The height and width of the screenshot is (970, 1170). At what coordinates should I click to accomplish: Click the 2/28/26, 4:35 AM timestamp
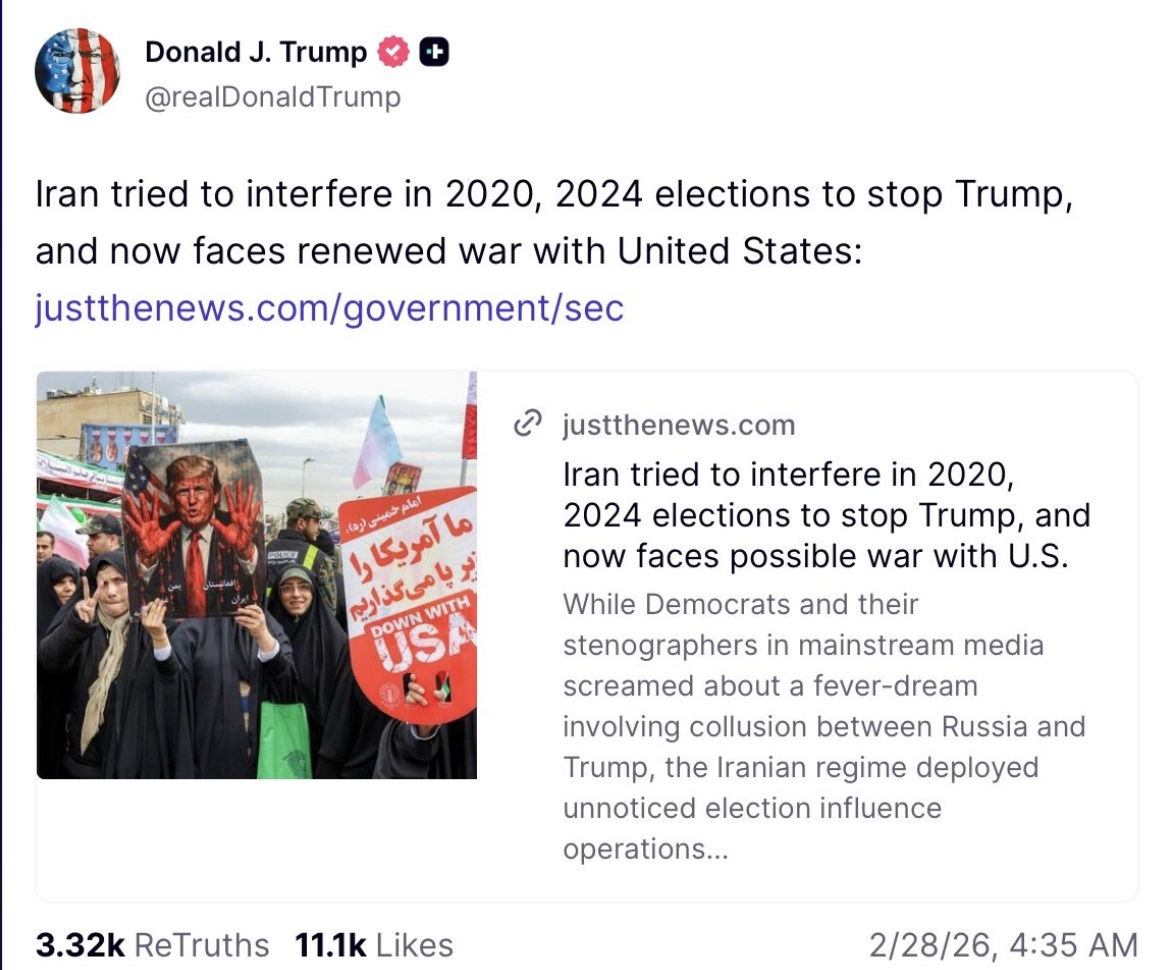[x=1003, y=945]
